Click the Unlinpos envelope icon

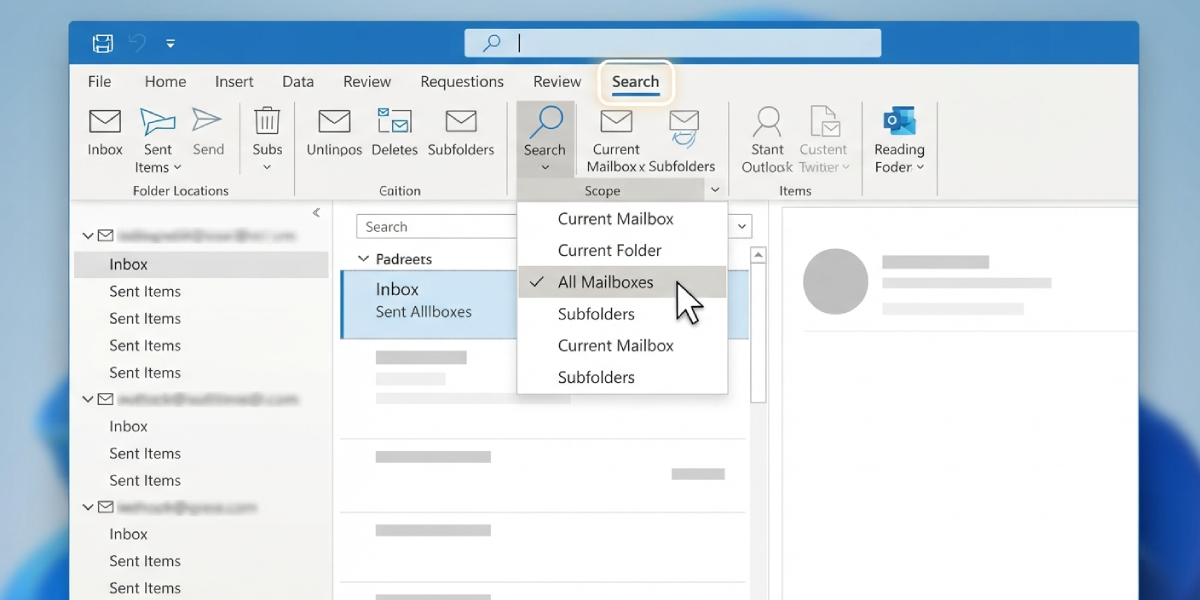coord(334,122)
